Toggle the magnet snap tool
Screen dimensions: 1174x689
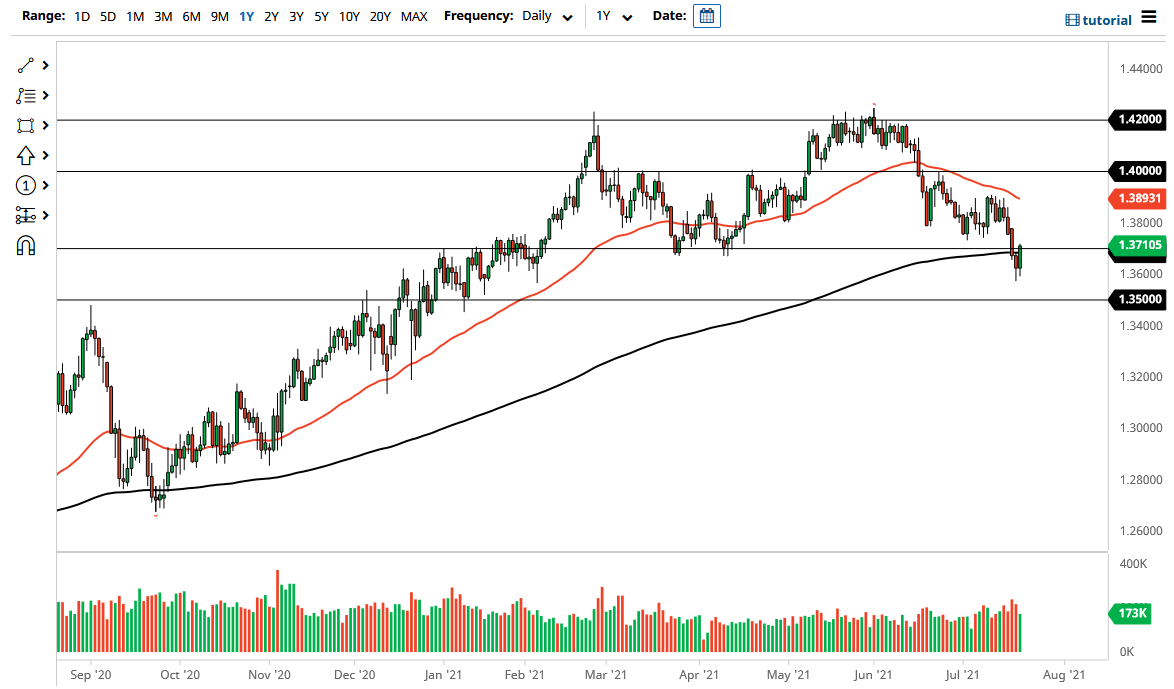pyautogui.click(x=28, y=245)
